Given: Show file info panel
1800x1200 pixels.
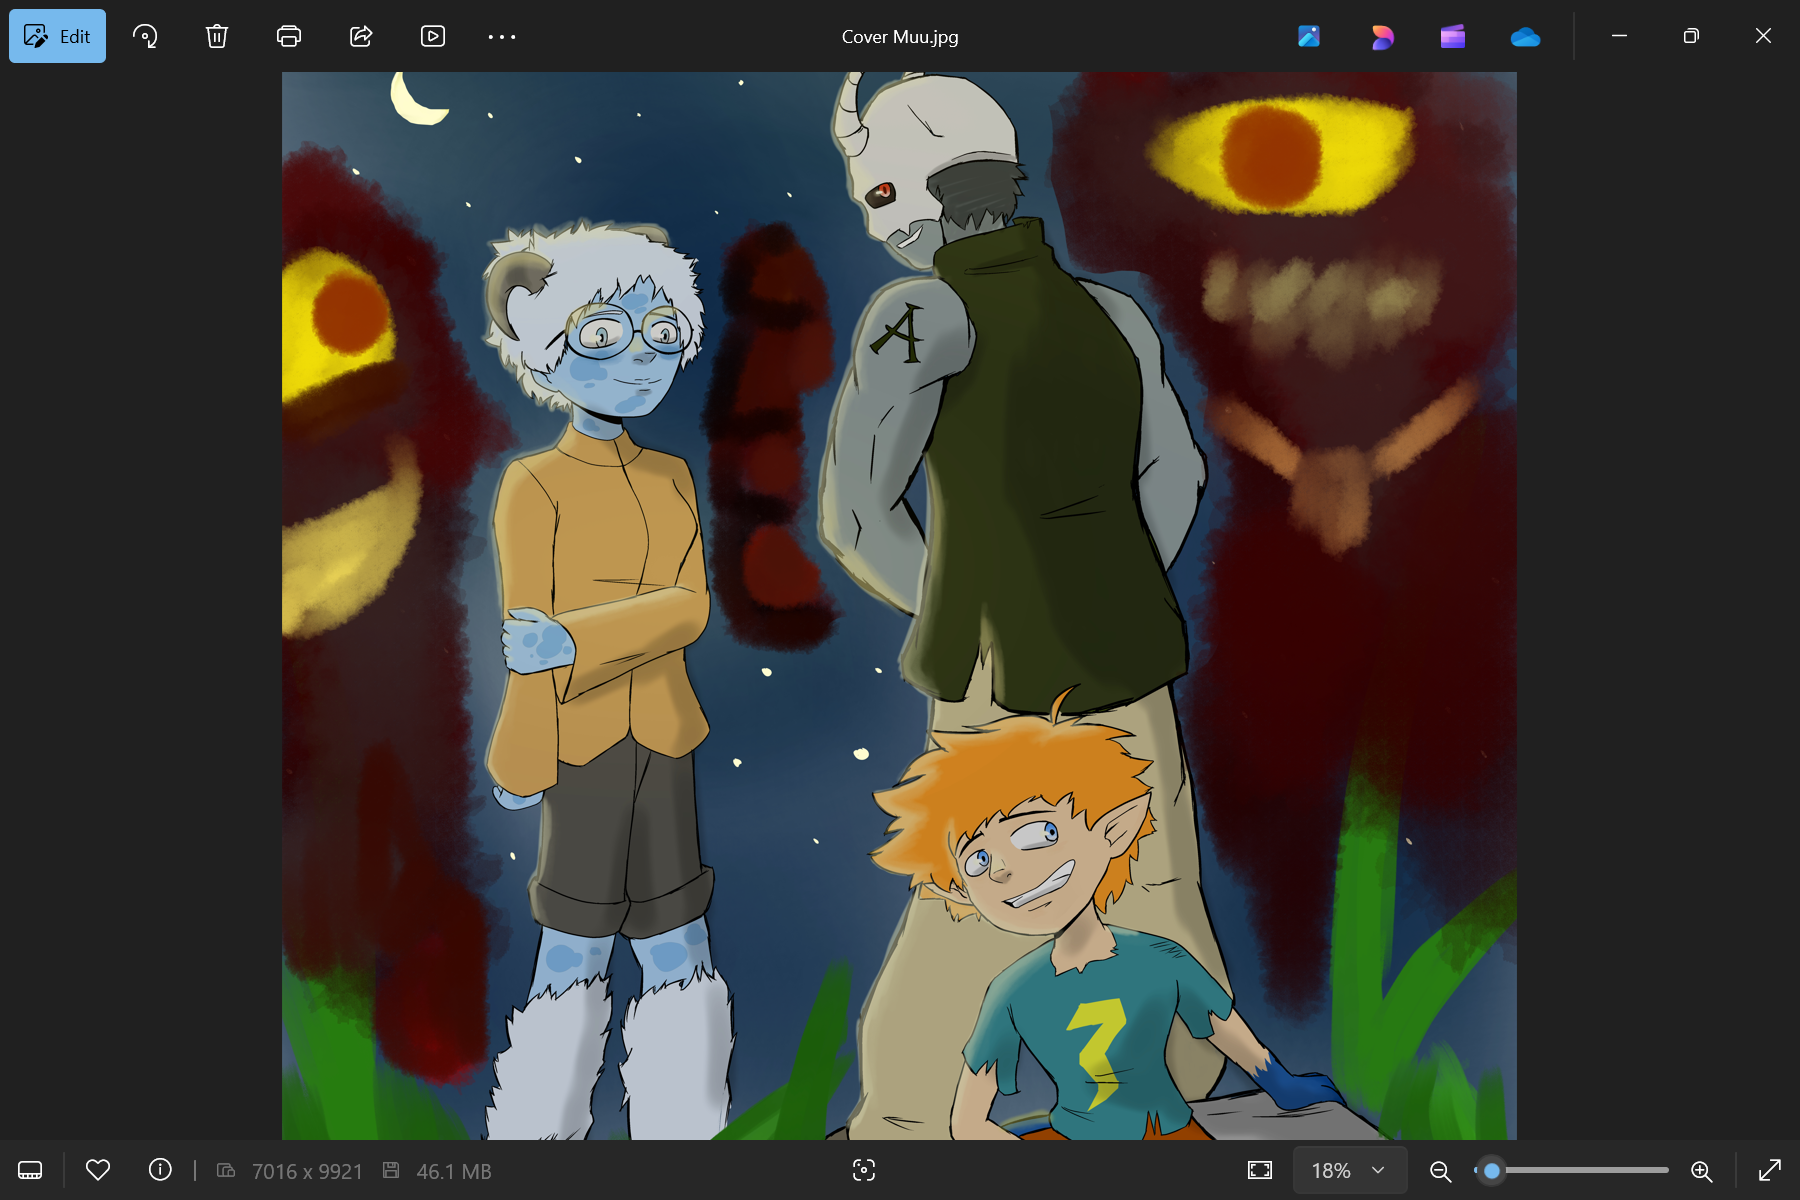Looking at the screenshot, I should (x=160, y=1170).
